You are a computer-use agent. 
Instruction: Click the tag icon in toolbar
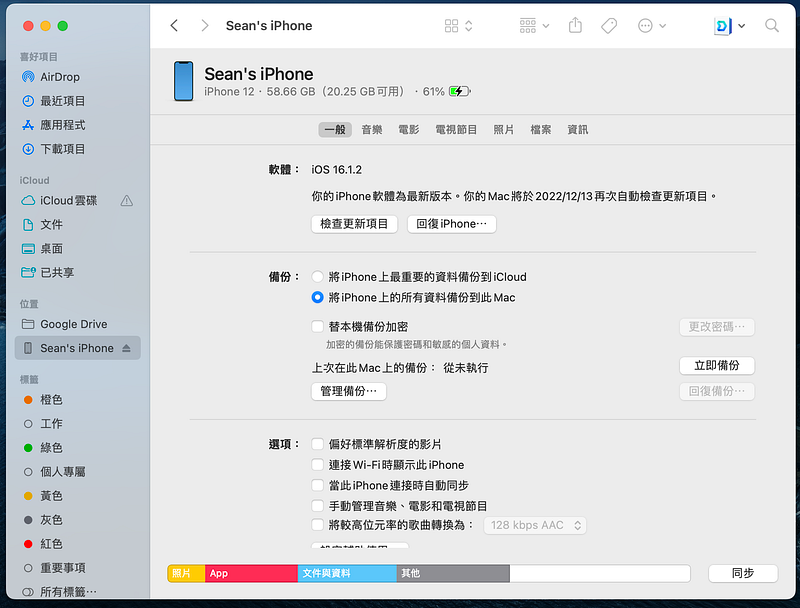coord(609,26)
